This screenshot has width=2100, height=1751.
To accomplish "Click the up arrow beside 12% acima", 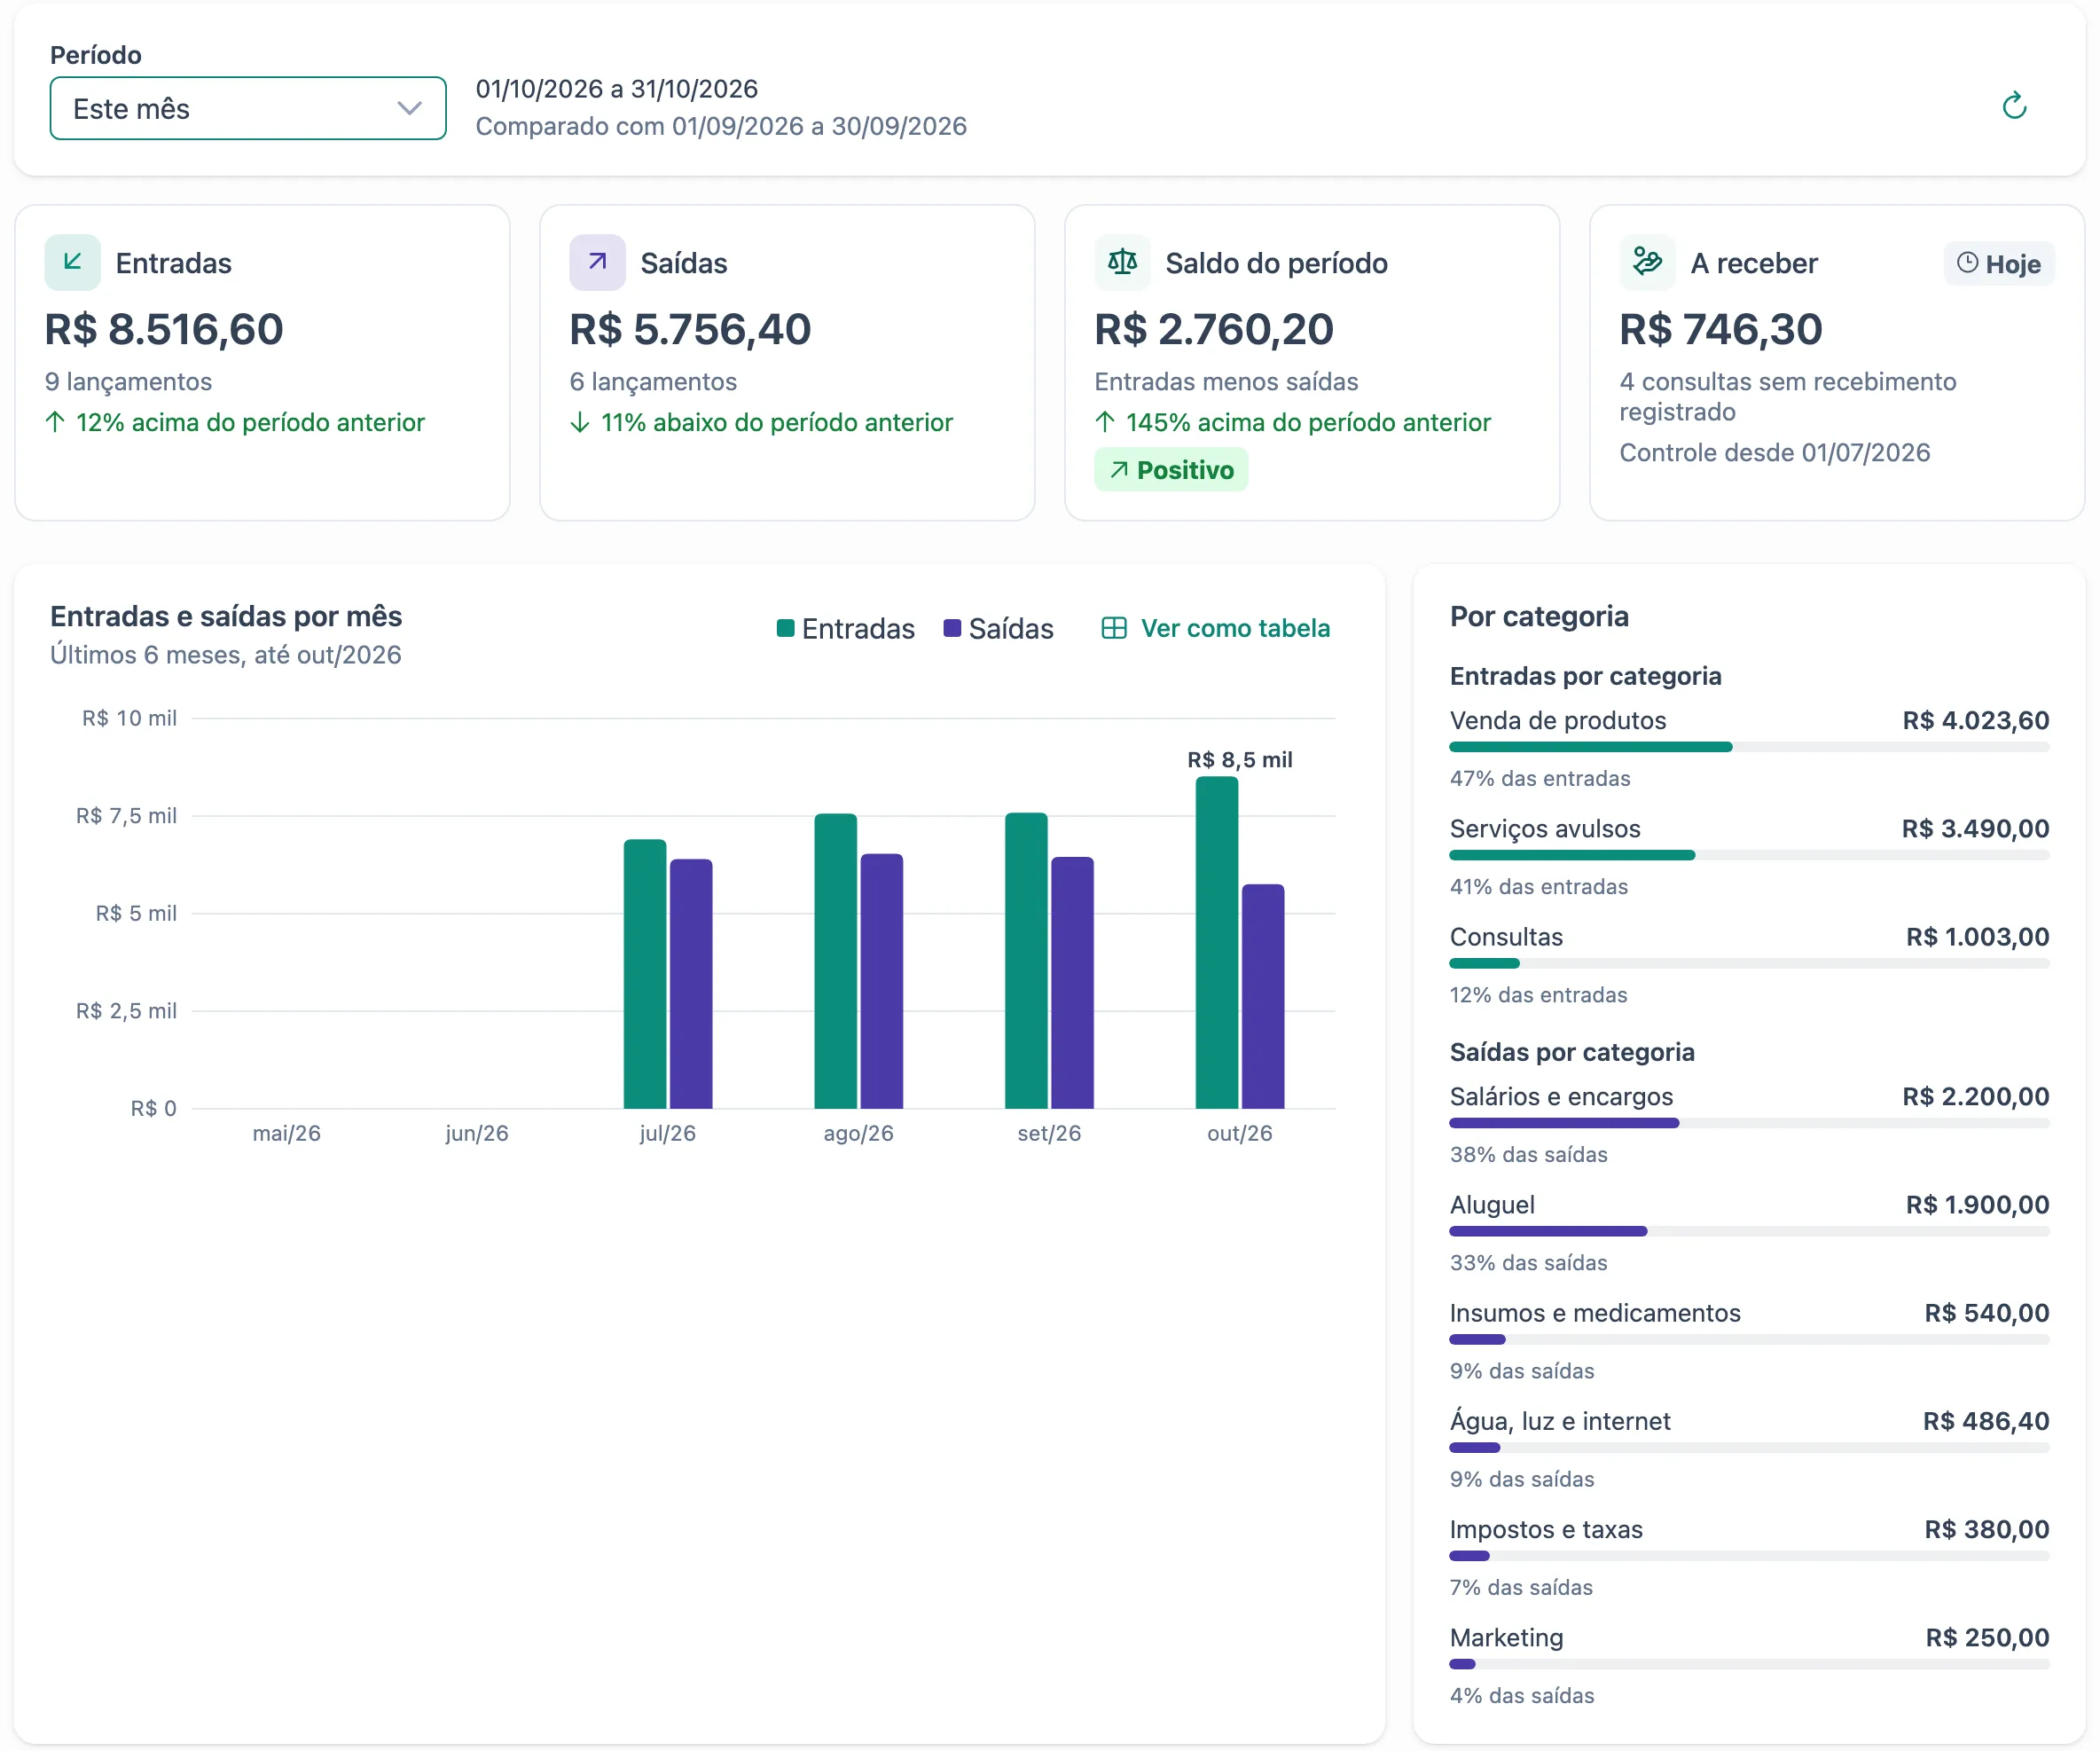I will click(x=55, y=422).
